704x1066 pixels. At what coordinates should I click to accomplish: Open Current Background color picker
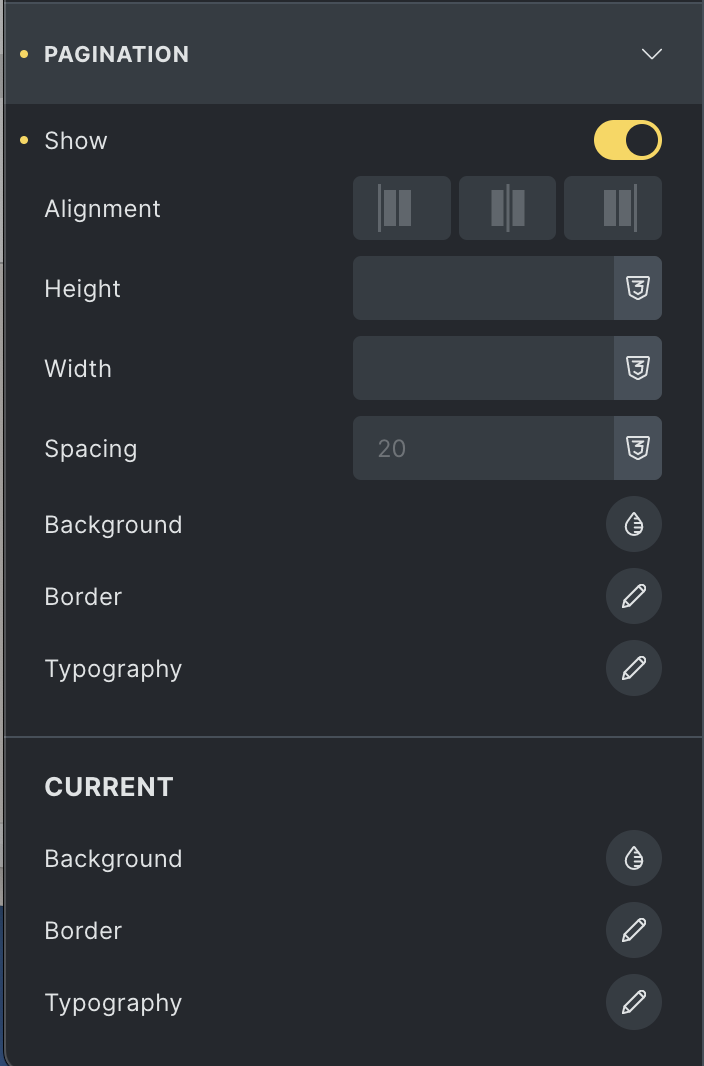(634, 858)
